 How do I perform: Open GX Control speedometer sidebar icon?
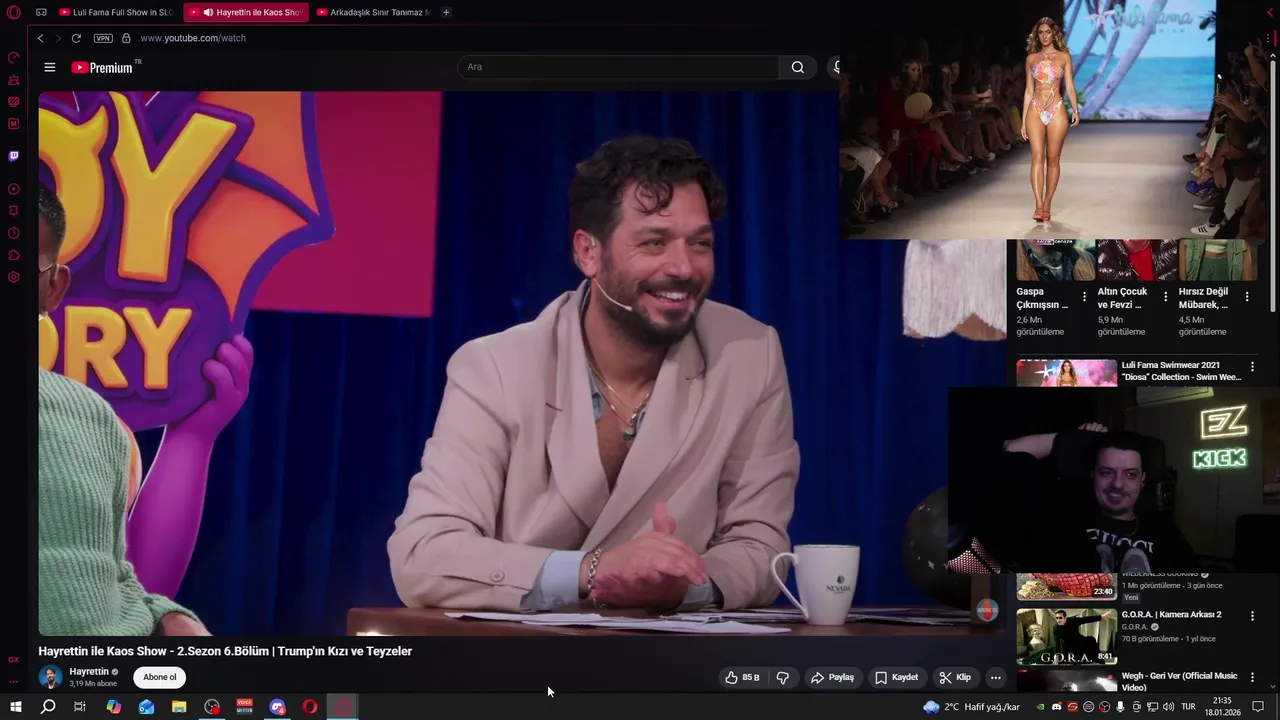pyautogui.click(x=14, y=57)
